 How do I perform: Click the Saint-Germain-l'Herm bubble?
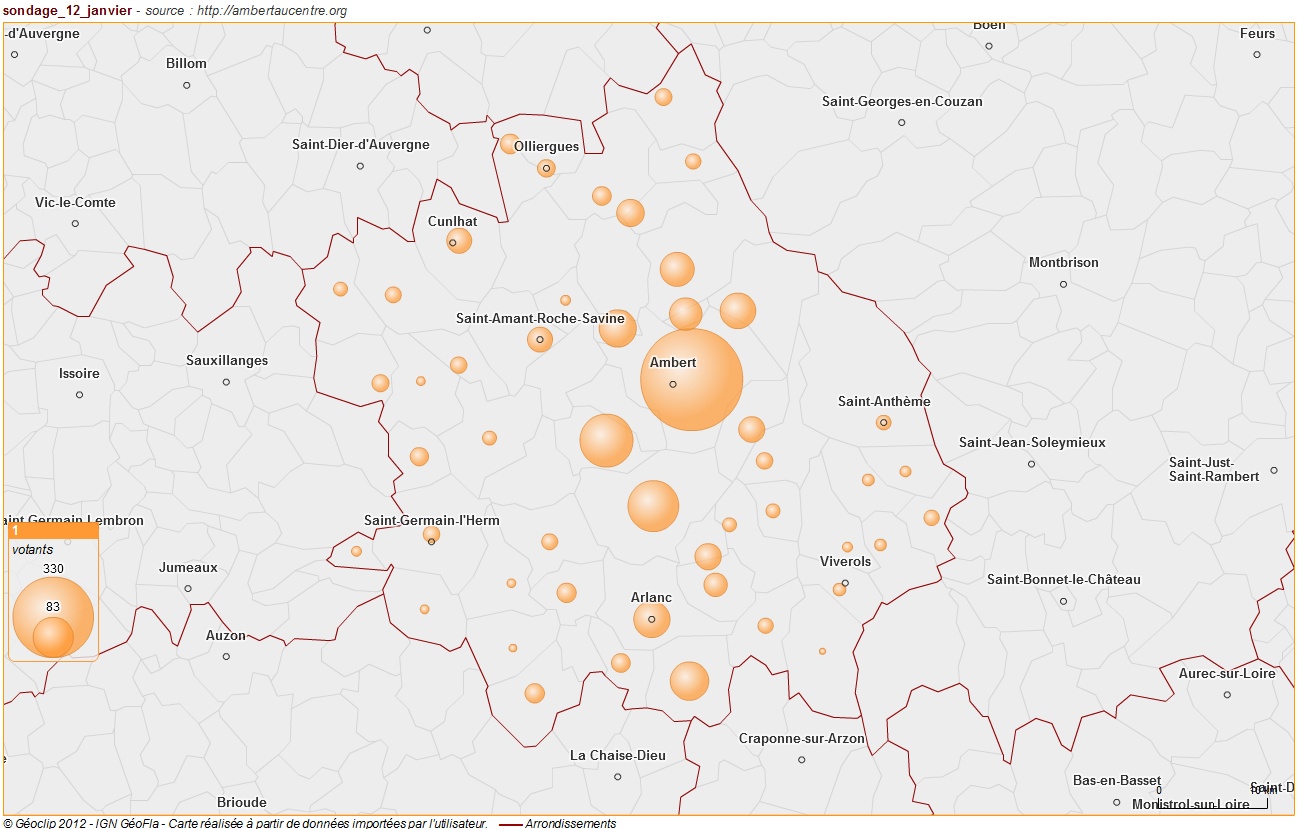[x=431, y=535]
